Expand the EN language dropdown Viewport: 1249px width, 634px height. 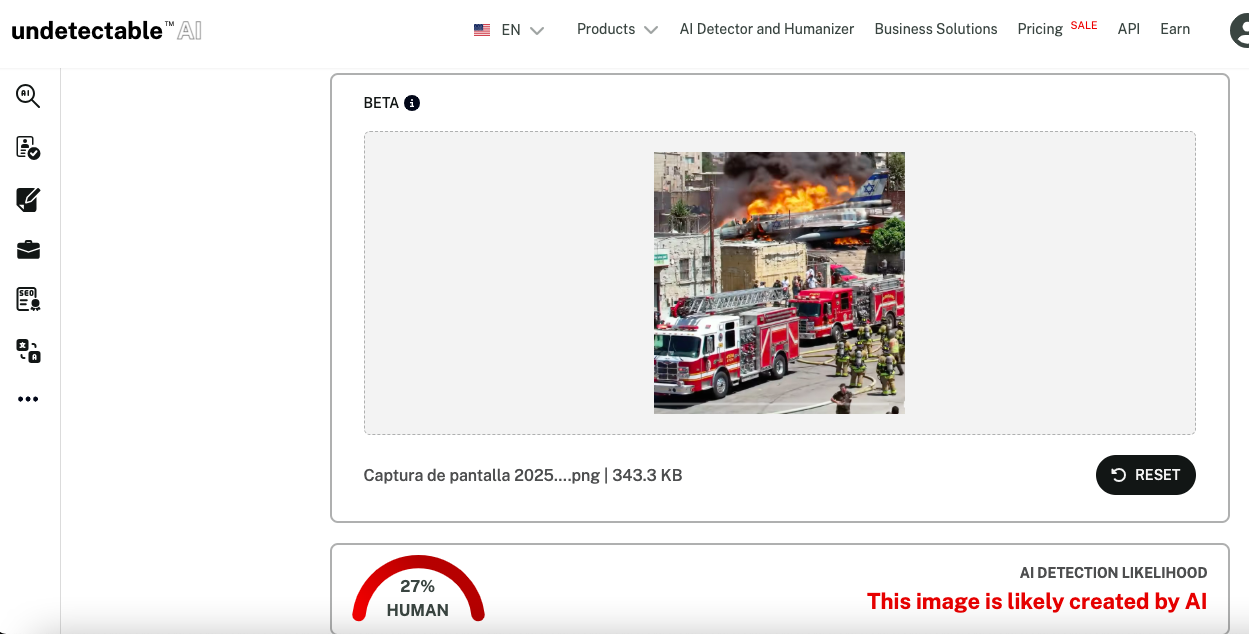522,30
